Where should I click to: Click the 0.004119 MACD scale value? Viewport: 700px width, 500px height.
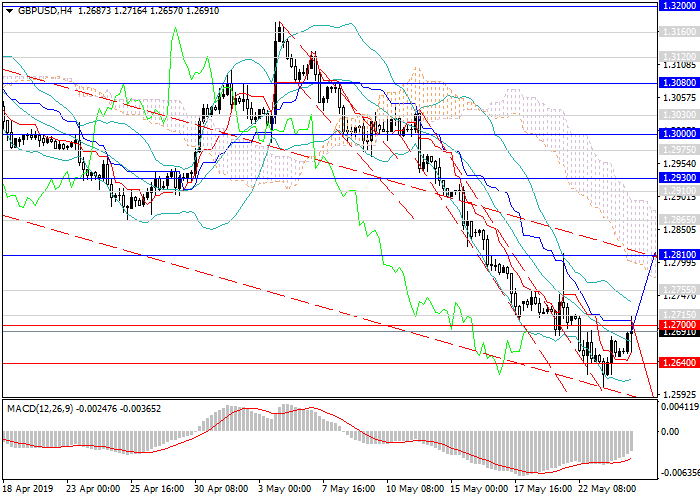pos(679,406)
